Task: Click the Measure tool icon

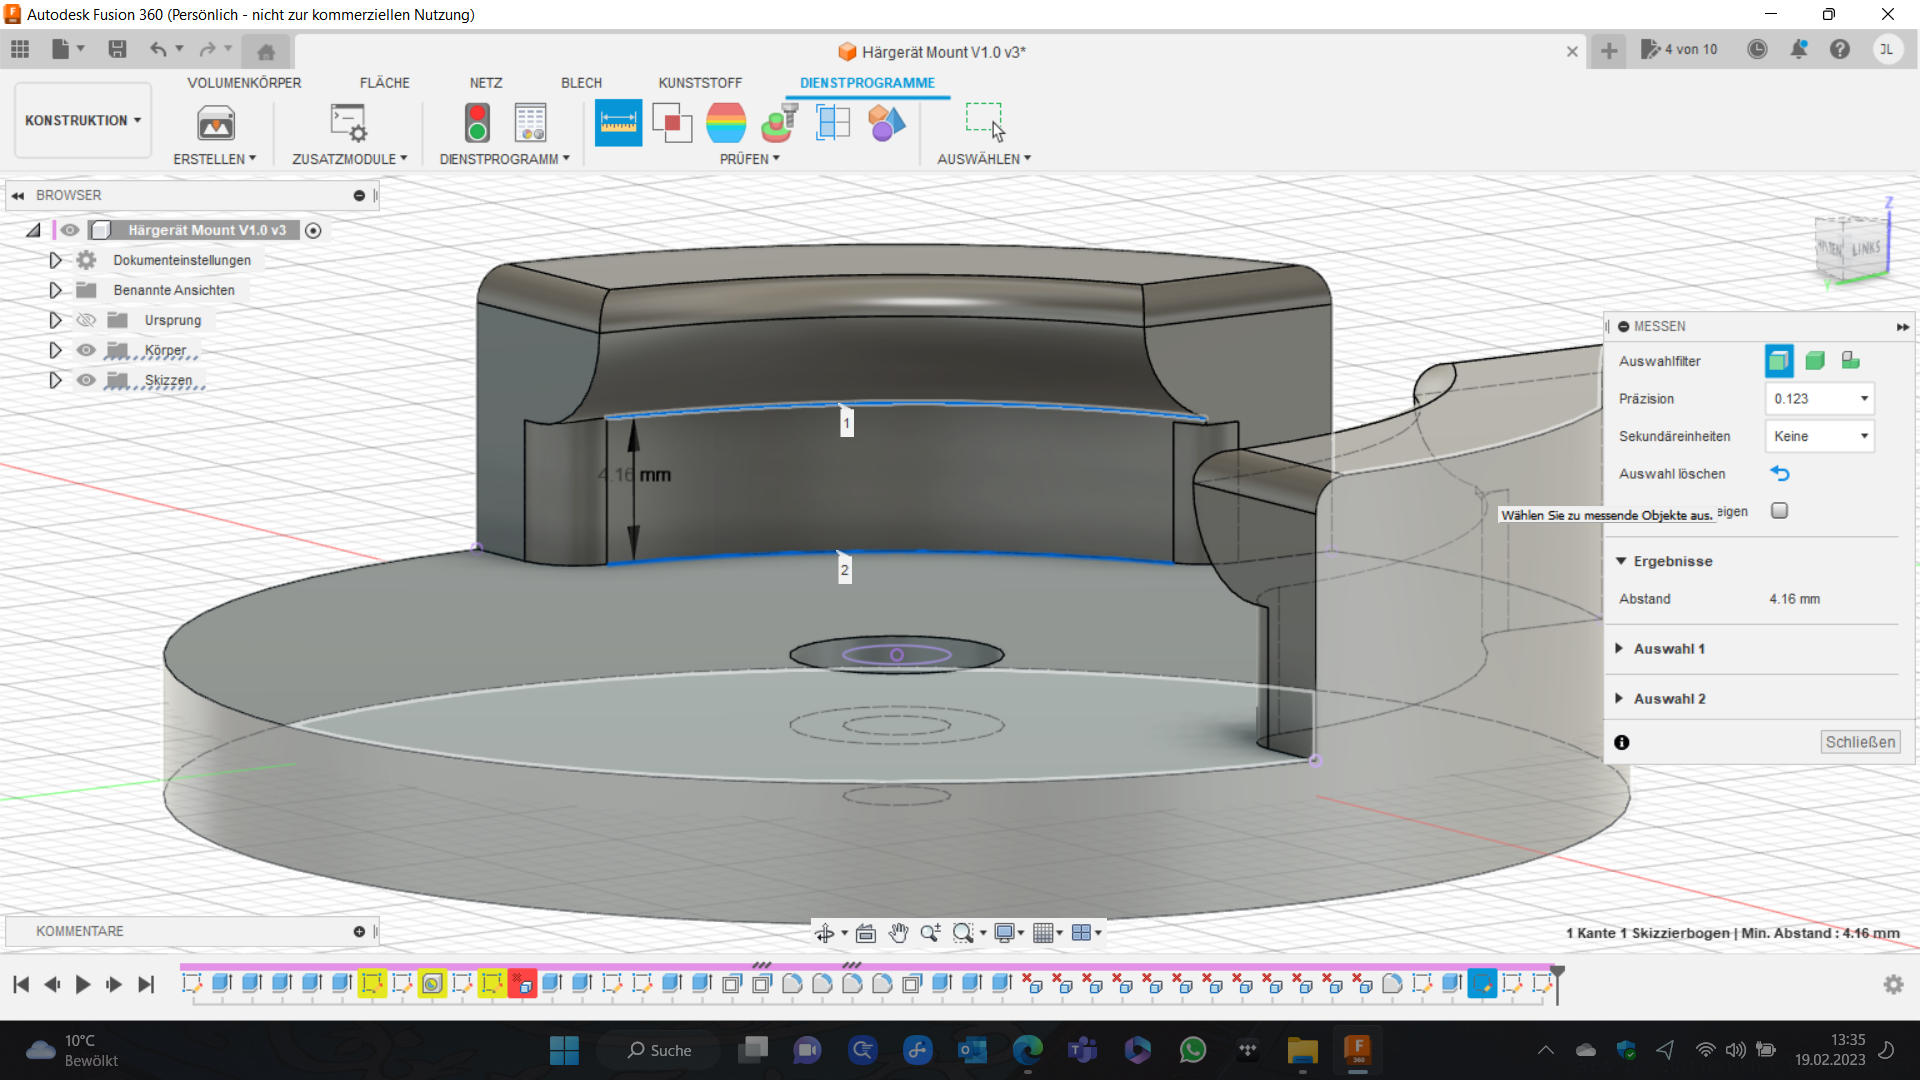Action: (x=618, y=123)
